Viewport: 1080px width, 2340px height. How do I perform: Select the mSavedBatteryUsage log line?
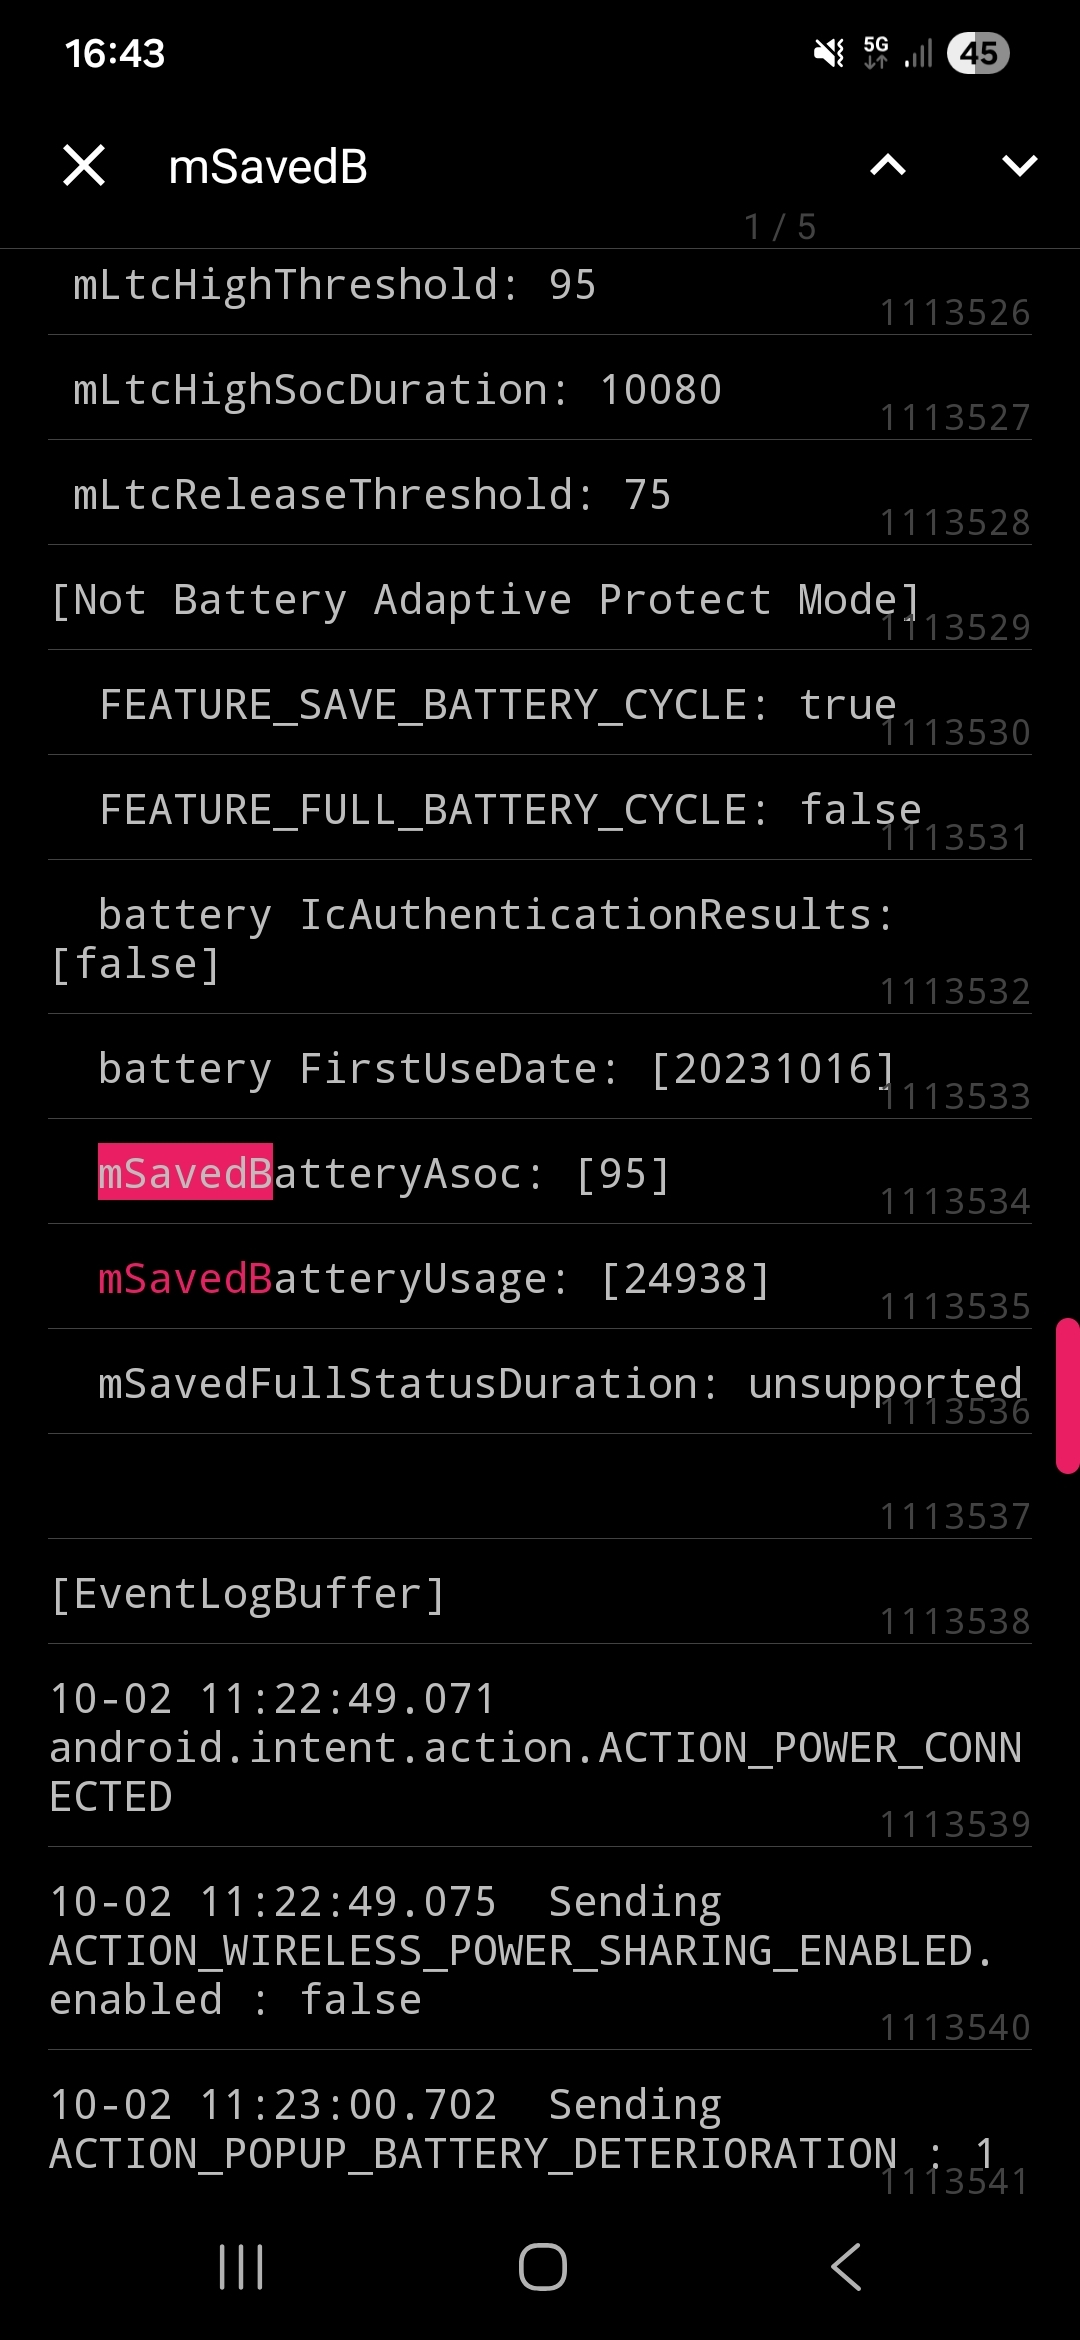click(434, 1278)
